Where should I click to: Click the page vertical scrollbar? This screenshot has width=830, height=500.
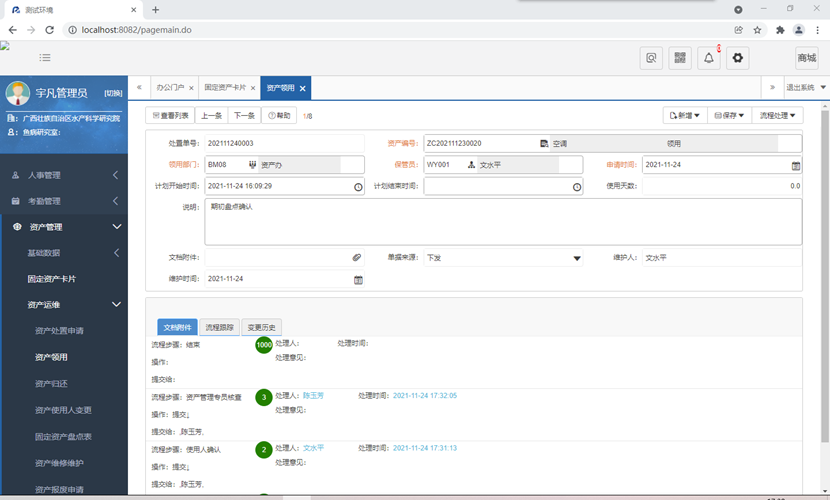825,275
